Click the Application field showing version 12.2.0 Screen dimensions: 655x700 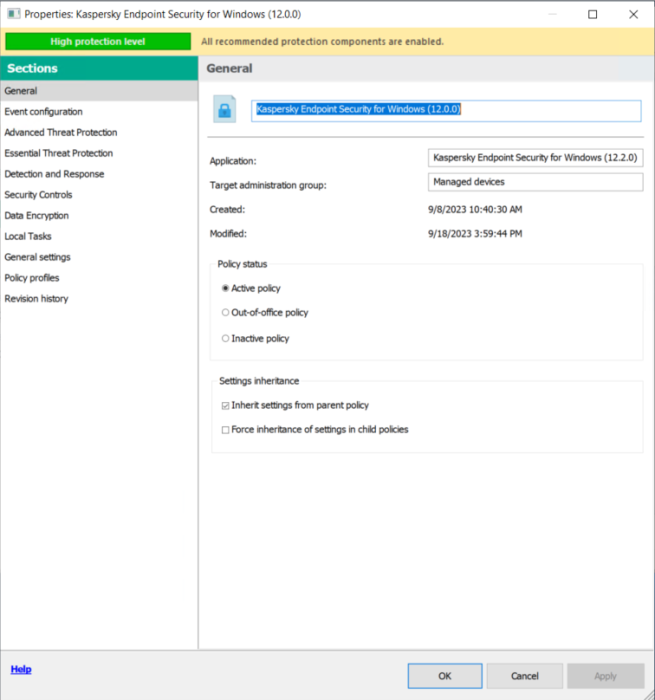(x=535, y=158)
